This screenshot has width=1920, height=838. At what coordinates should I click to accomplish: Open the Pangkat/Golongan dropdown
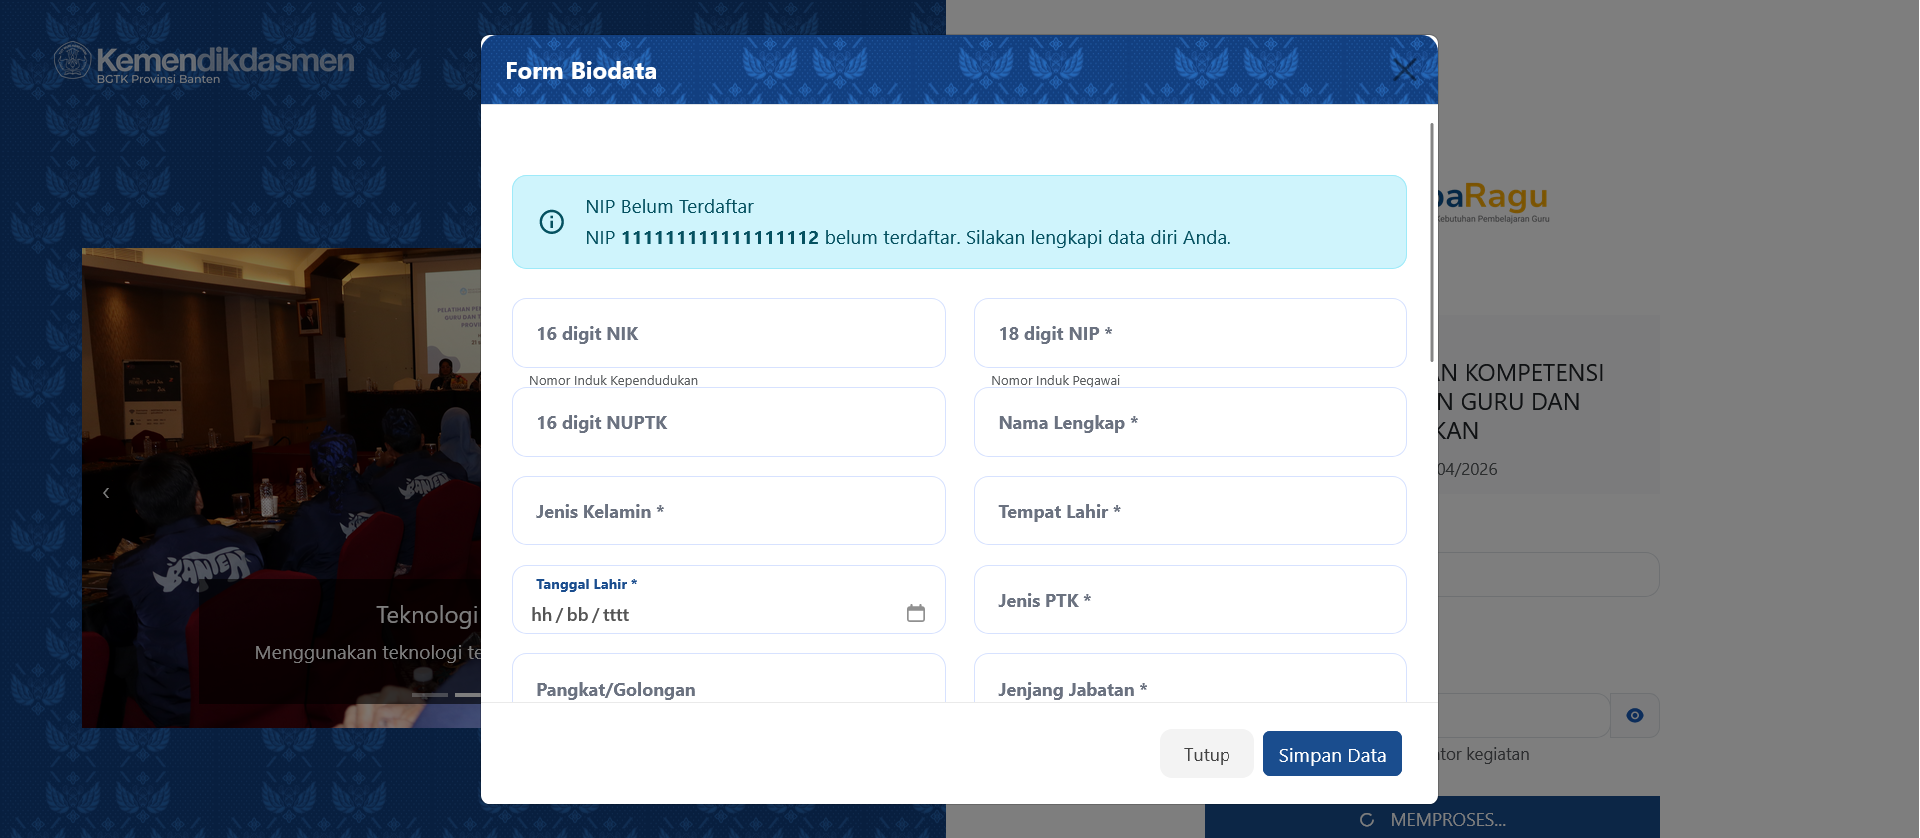tap(729, 679)
